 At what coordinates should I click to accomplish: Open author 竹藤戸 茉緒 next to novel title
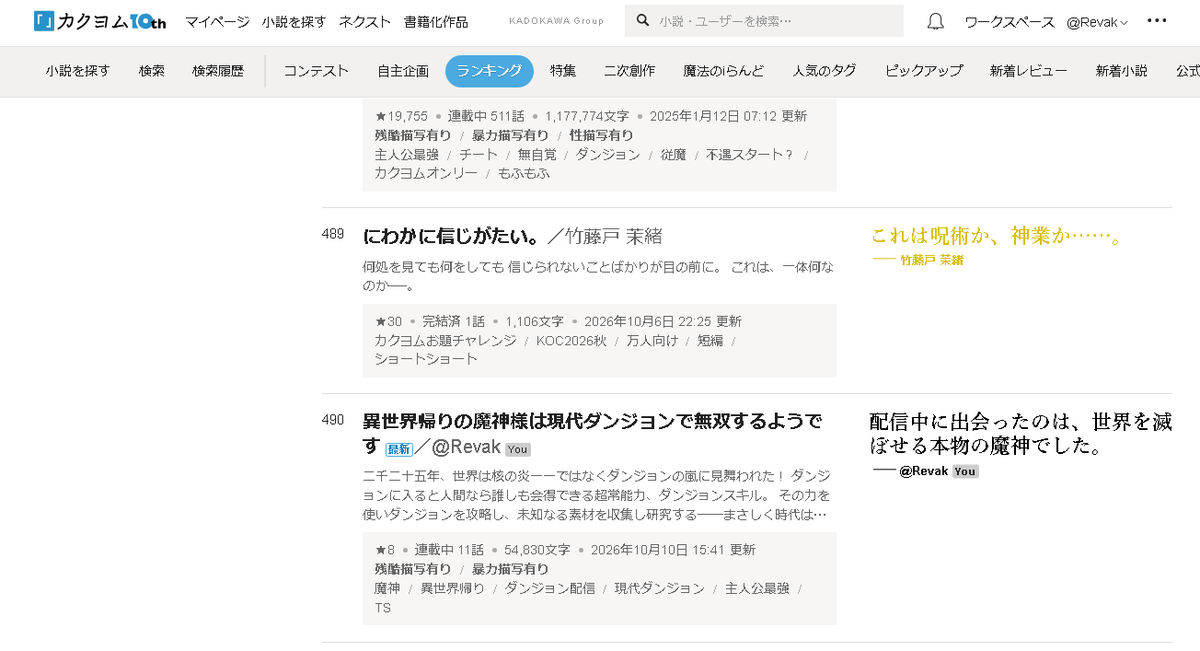click(x=614, y=236)
